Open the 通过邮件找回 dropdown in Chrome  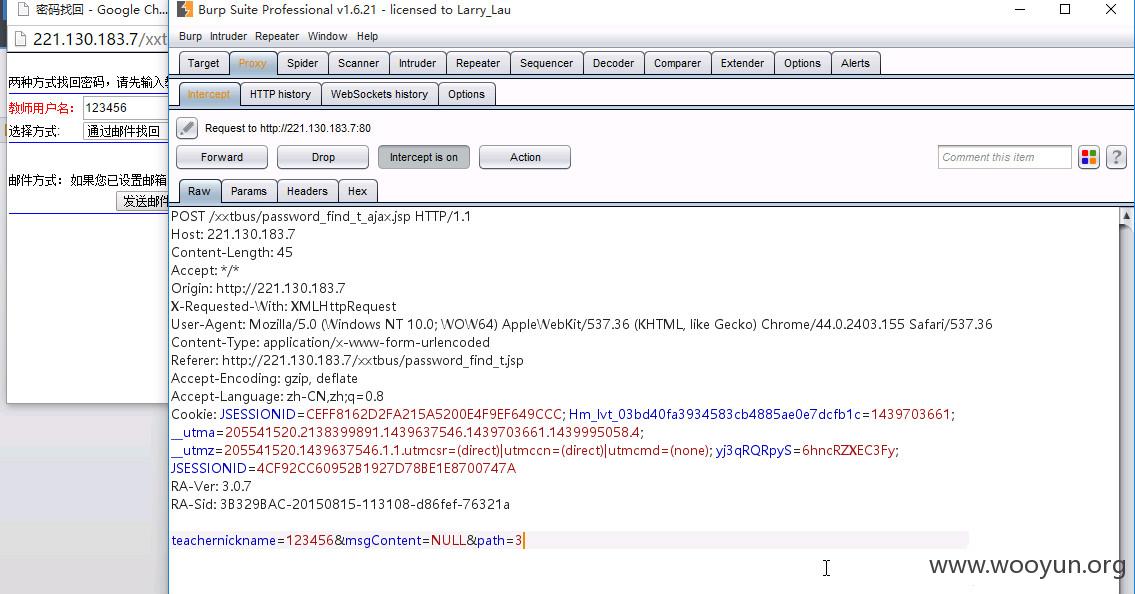click(125, 131)
